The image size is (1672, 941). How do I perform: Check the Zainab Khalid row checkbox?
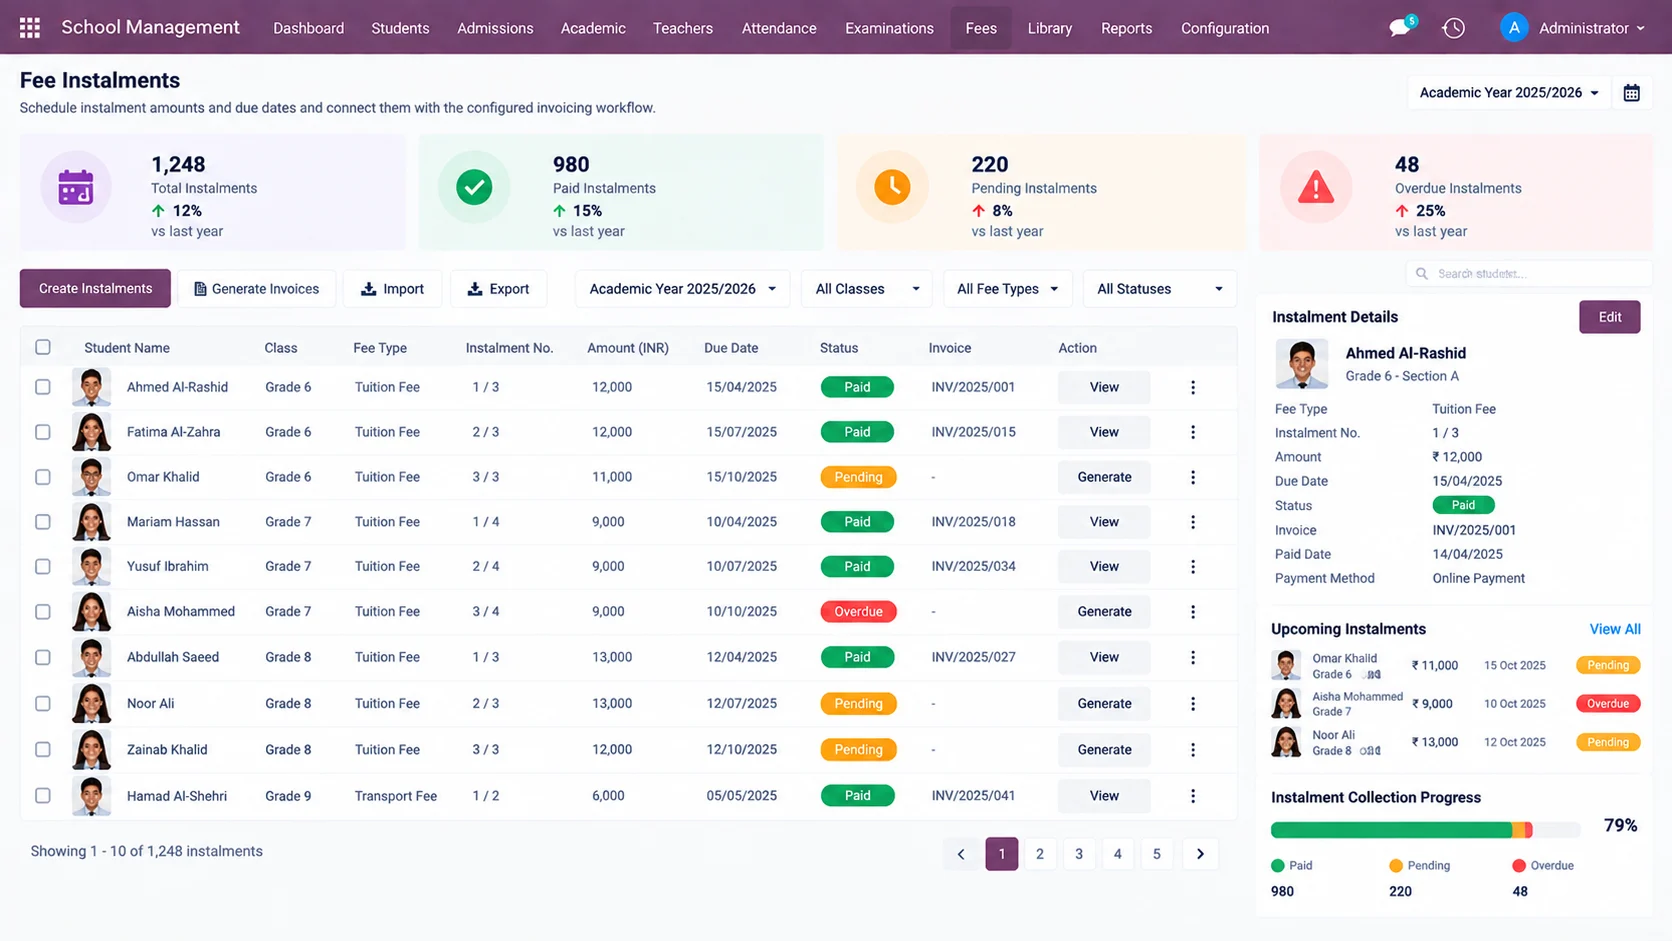click(x=43, y=749)
